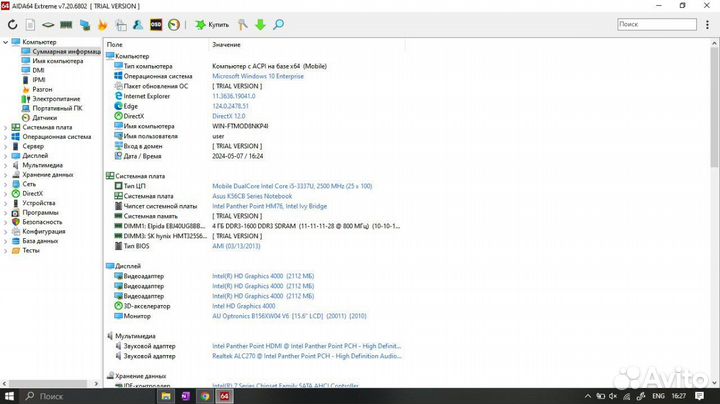Click the DirectX 12.0 value link

coord(229,116)
